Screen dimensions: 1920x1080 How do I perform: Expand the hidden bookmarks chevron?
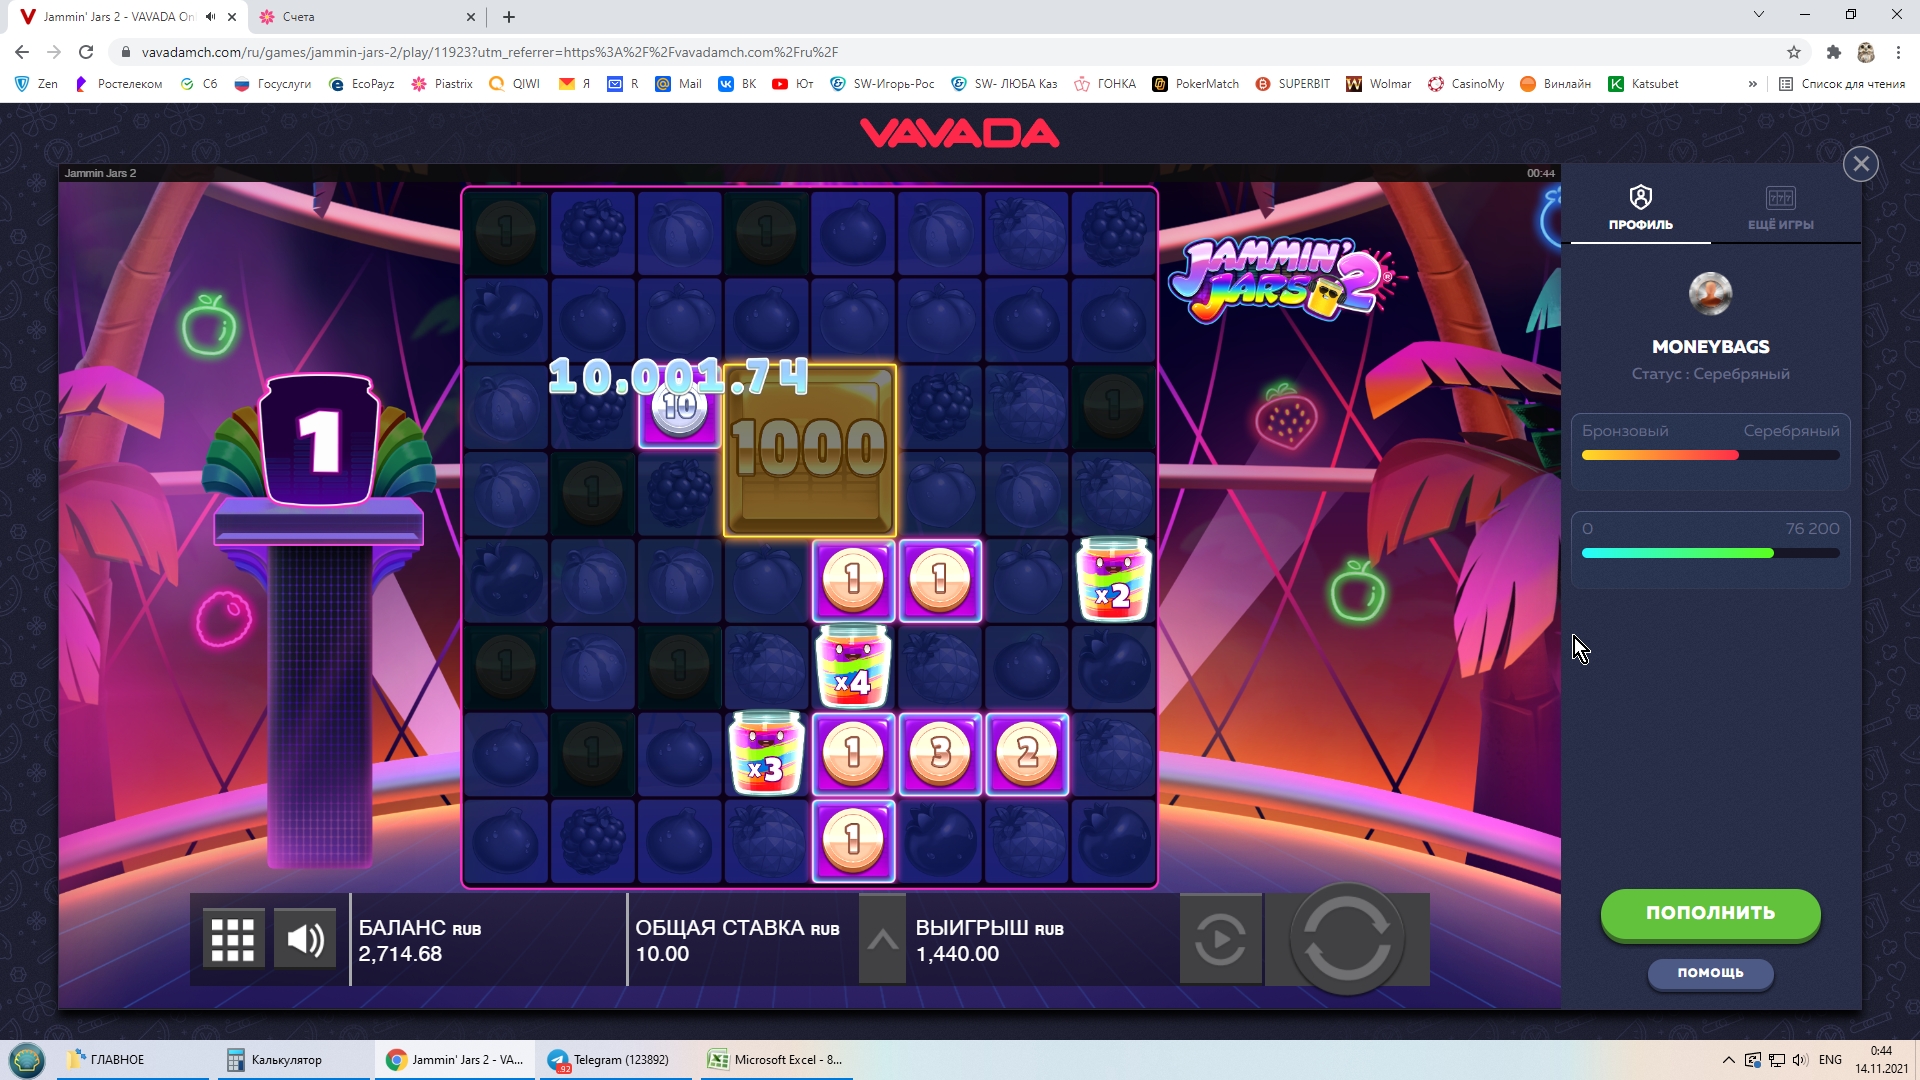[x=1752, y=84]
